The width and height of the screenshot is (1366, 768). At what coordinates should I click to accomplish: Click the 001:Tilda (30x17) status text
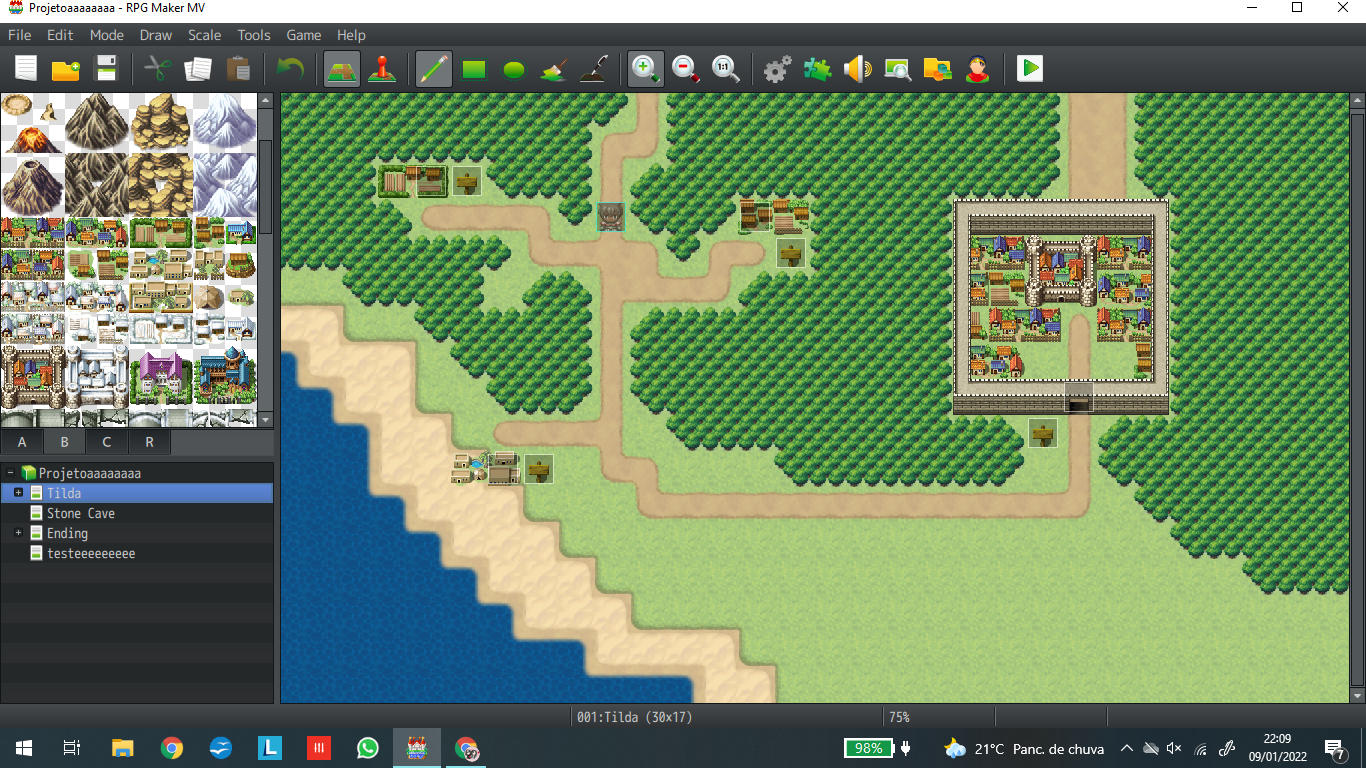pyautogui.click(x=634, y=717)
